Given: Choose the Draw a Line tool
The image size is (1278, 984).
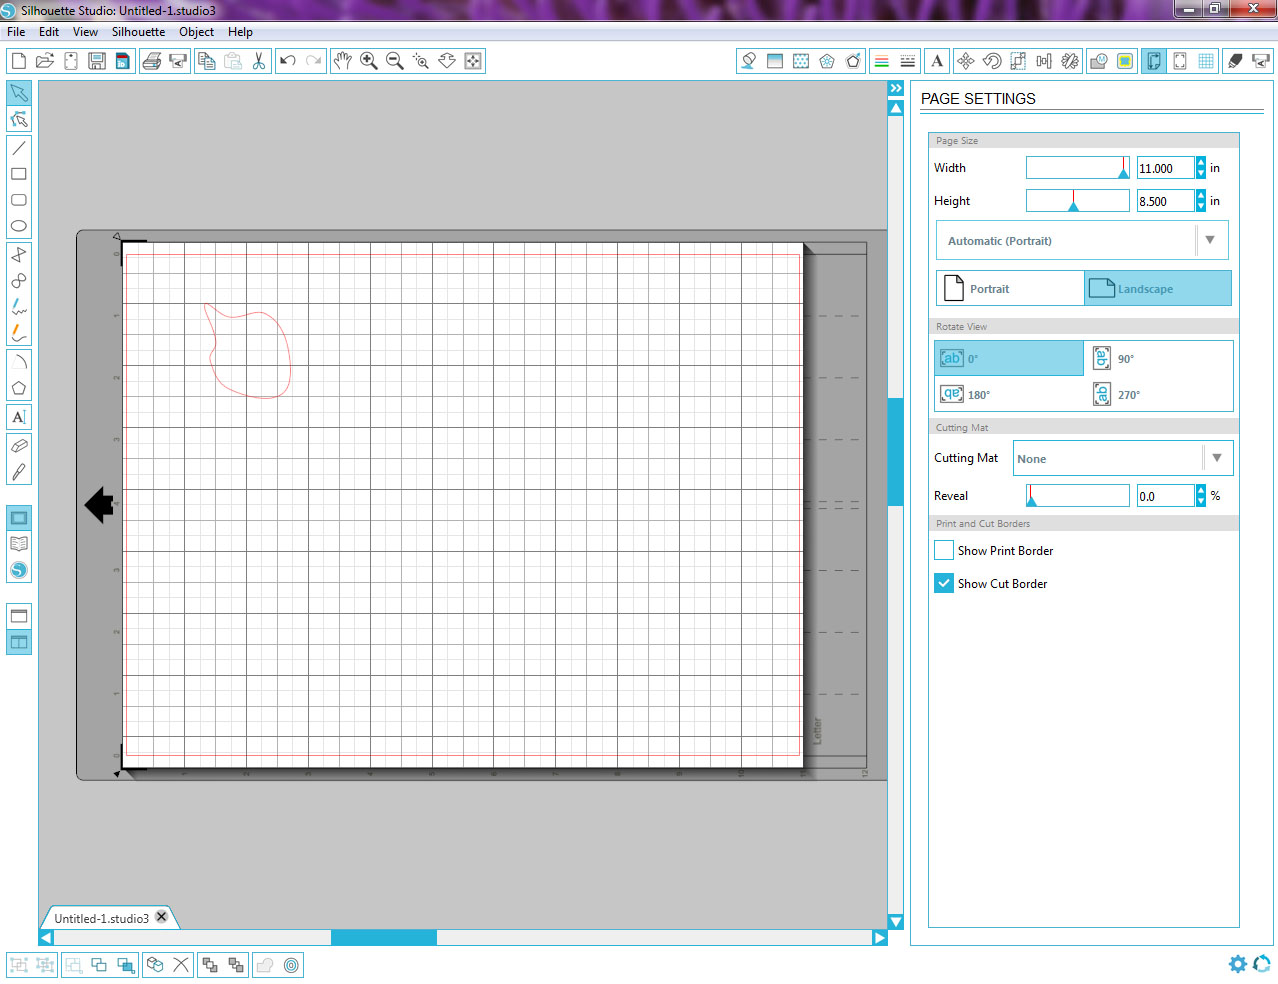Looking at the screenshot, I should coord(19,148).
